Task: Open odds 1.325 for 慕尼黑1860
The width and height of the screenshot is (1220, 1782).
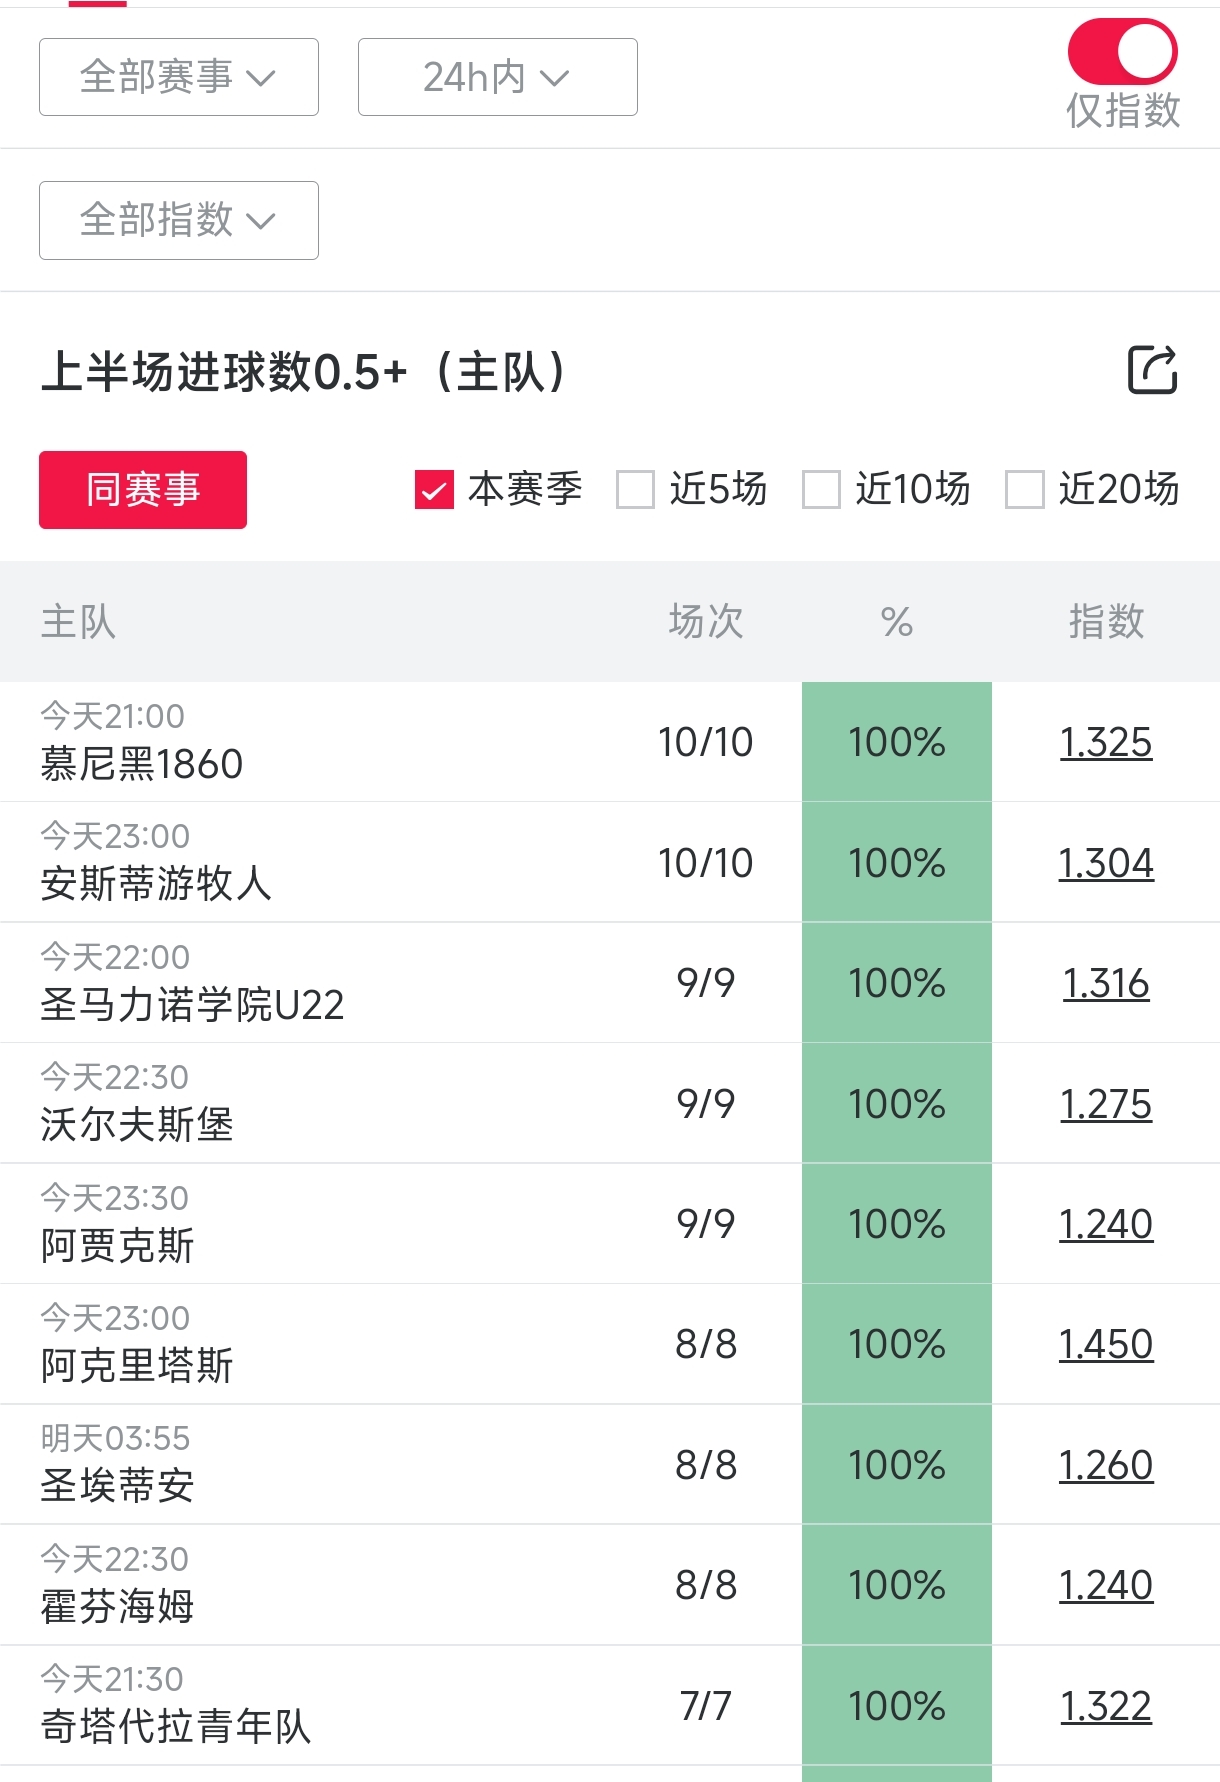Action: click(1105, 742)
